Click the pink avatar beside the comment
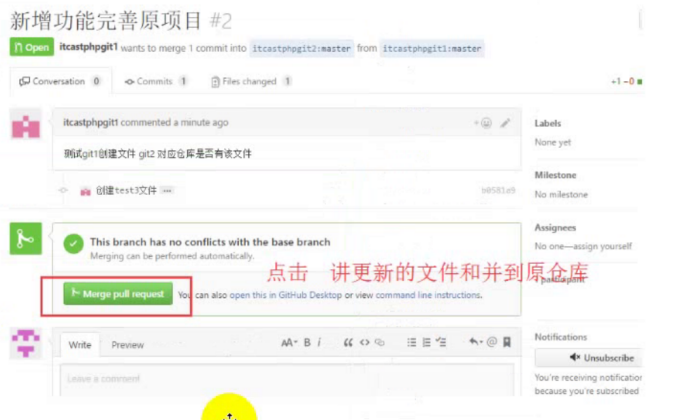The height and width of the screenshot is (420, 692). (26, 125)
